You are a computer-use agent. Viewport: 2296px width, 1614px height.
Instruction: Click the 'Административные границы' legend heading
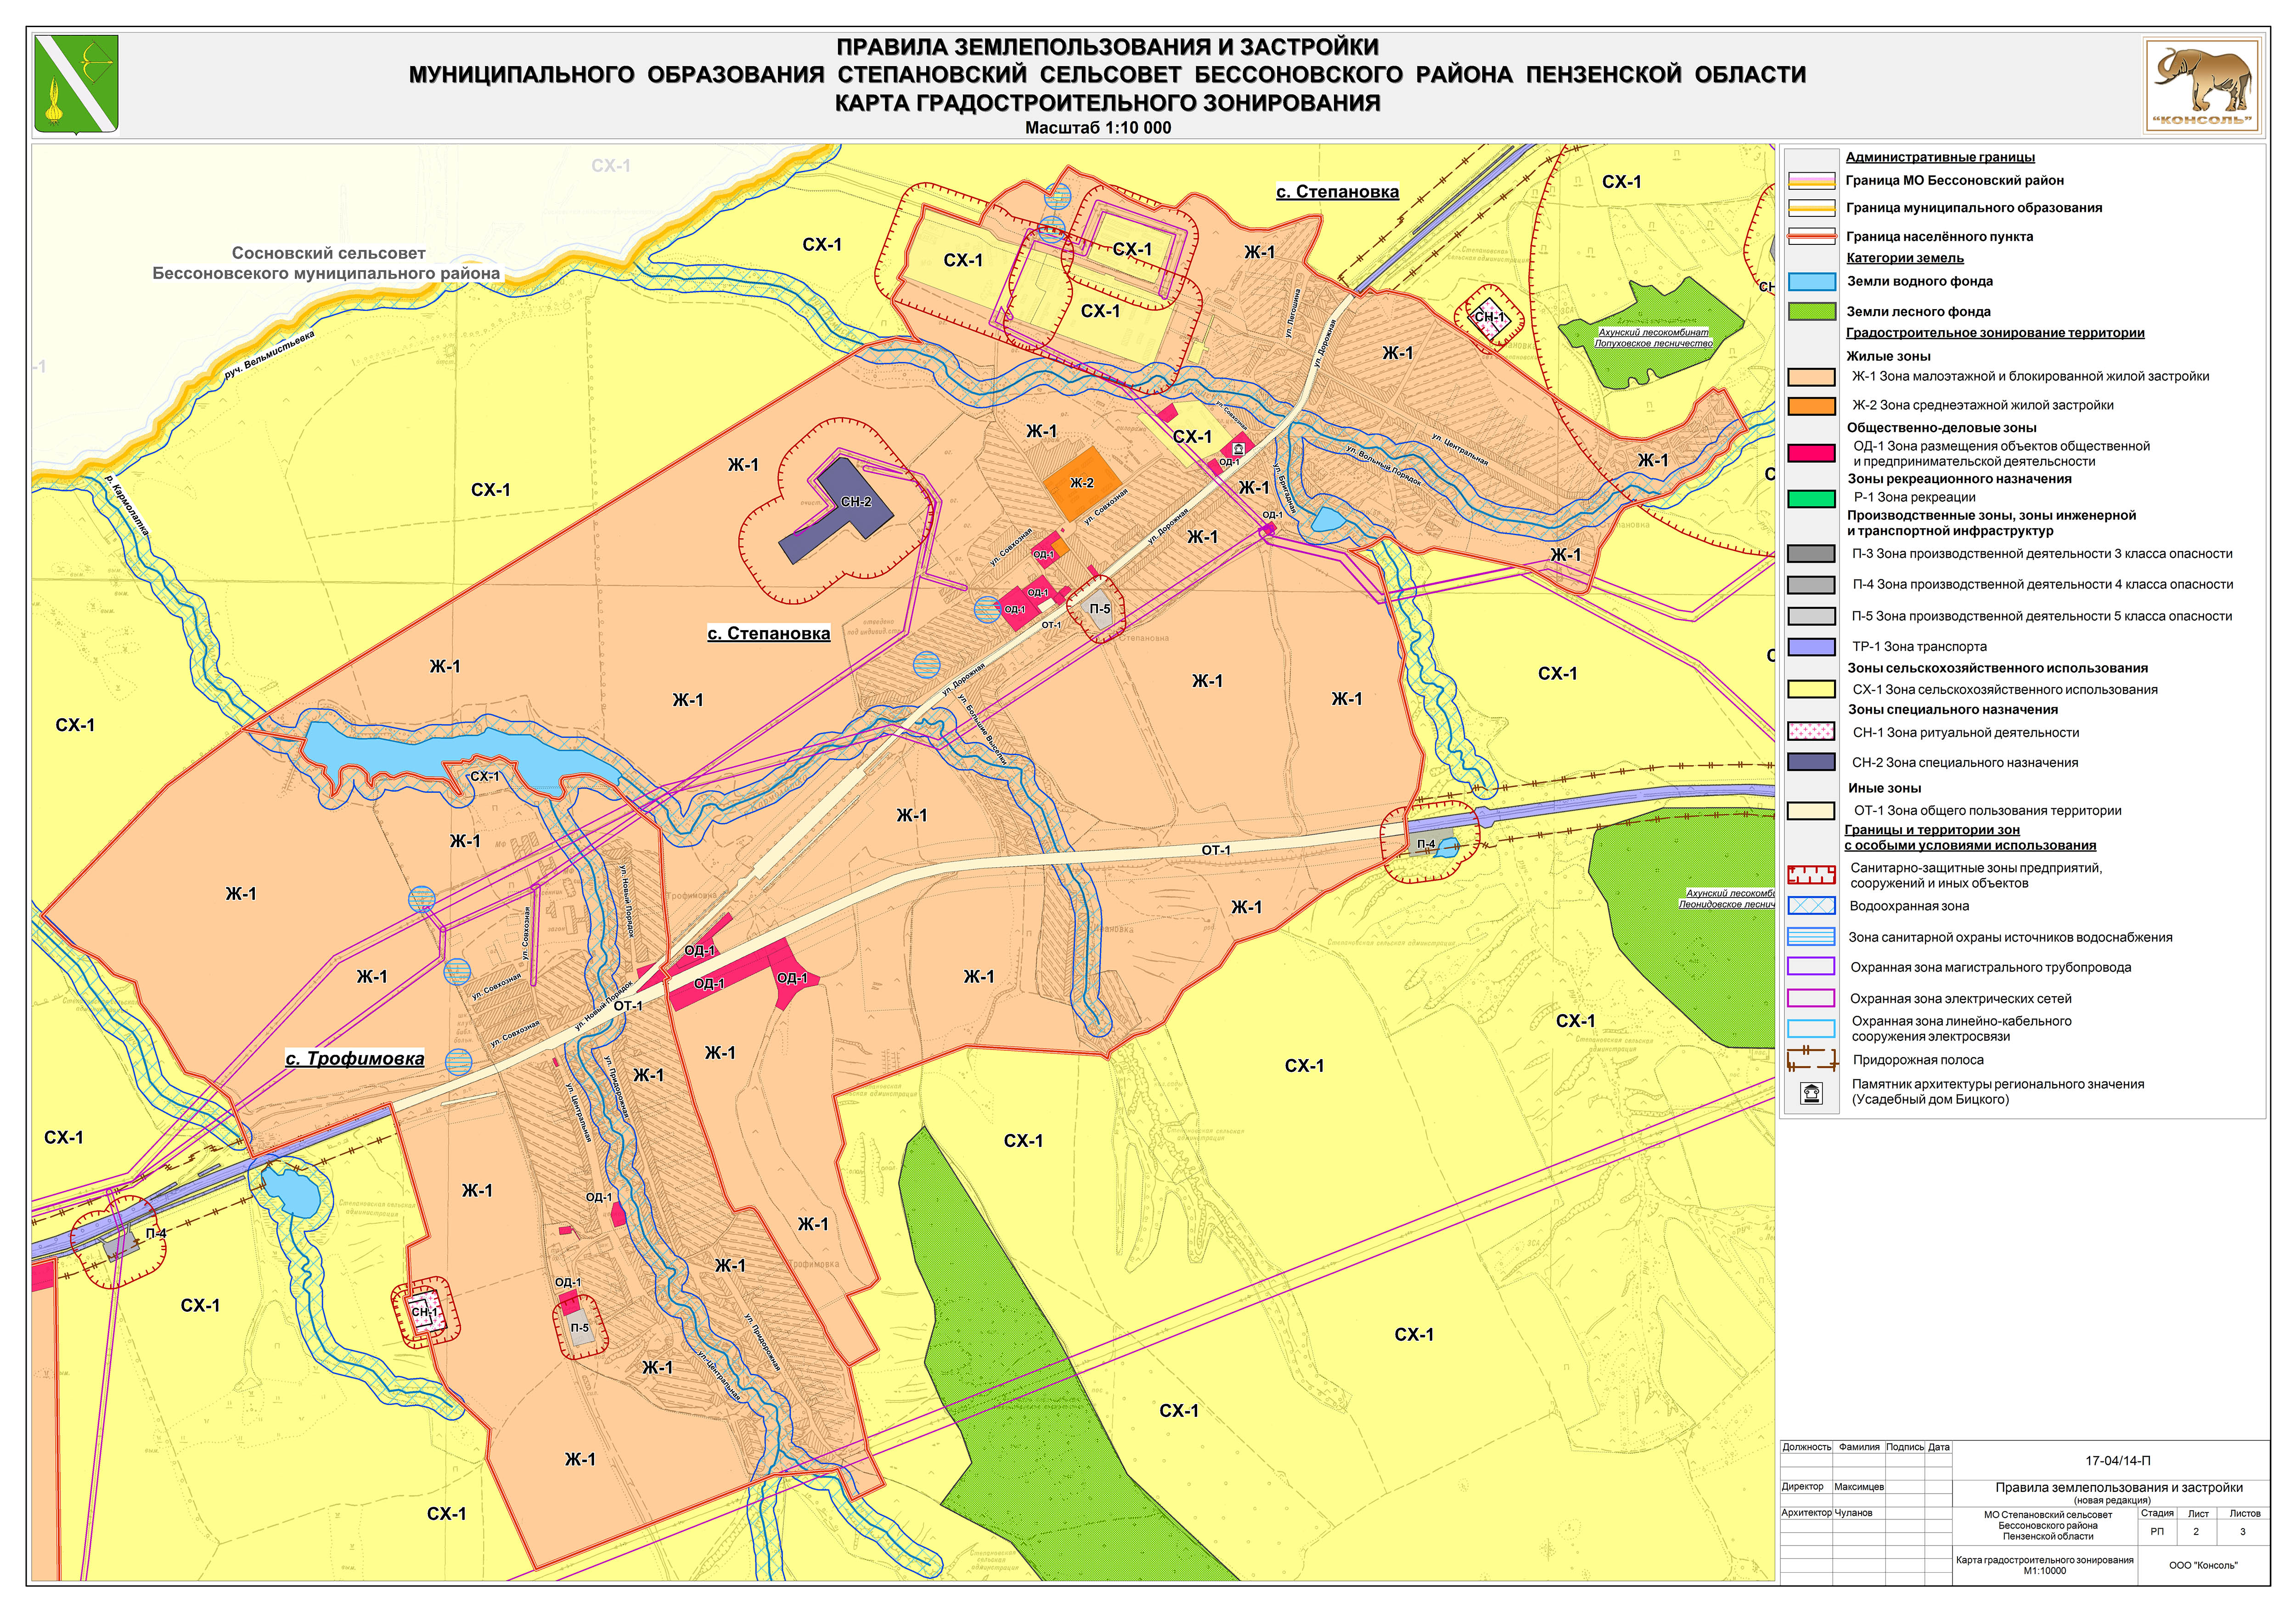pos(1940,157)
